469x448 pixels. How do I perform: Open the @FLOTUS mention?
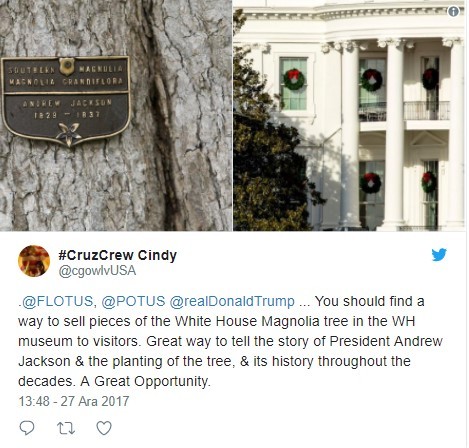[x=57, y=301]
